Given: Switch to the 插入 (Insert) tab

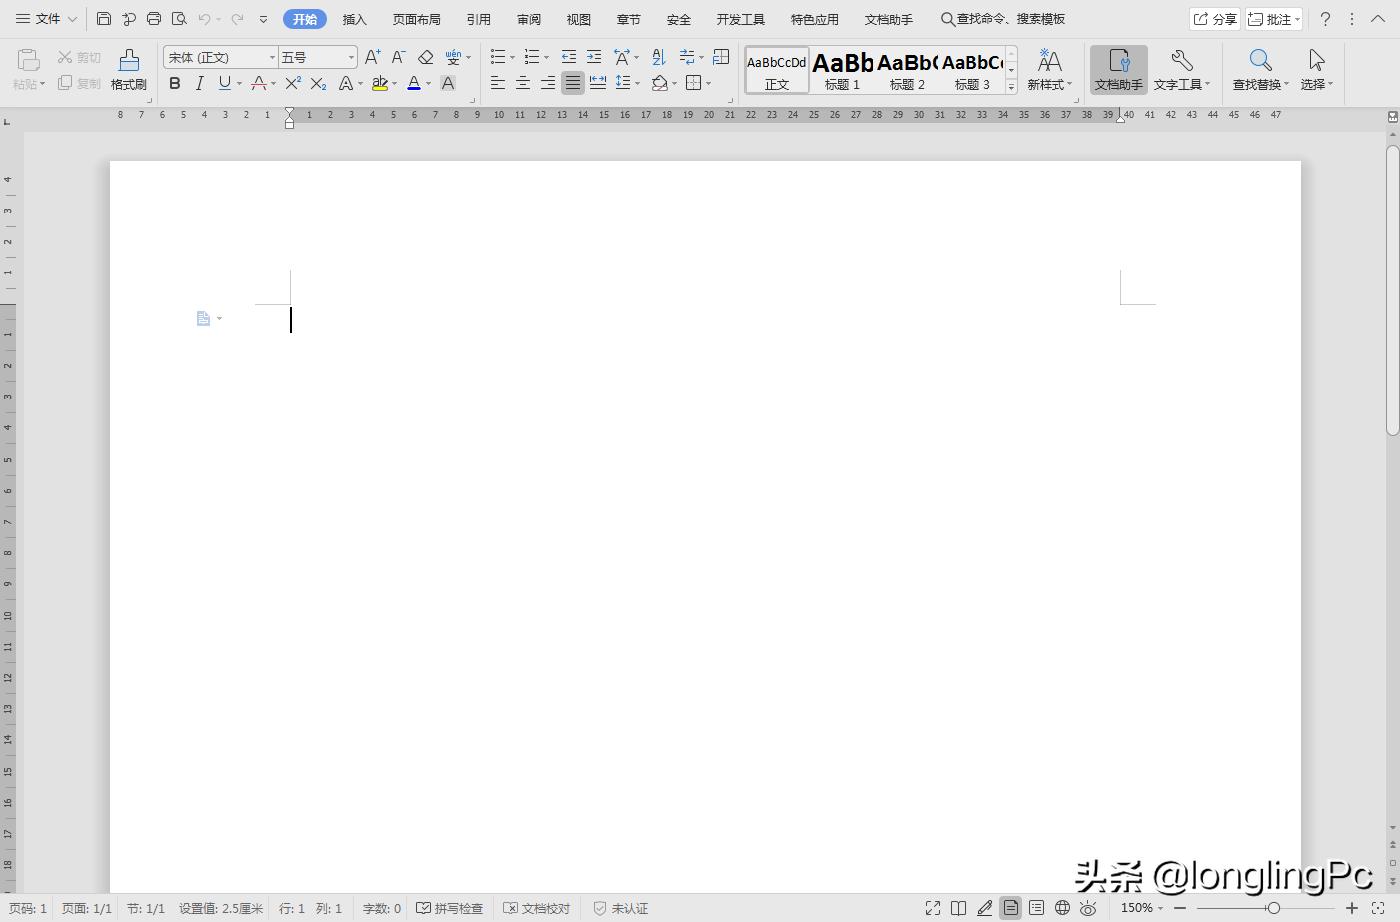Looking at the screenshot, I should click(354, 19).
